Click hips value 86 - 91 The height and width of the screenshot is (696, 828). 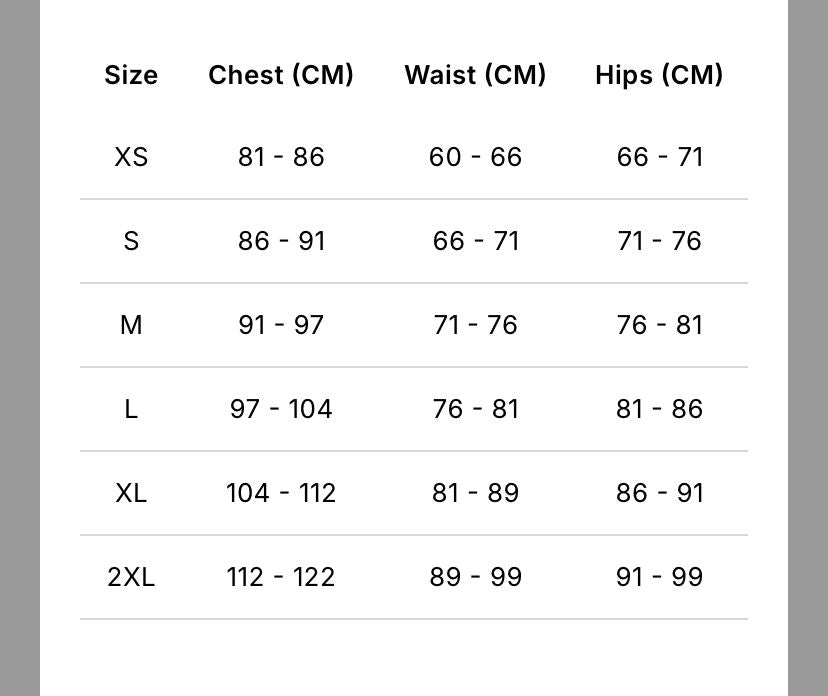click(659, 493)
